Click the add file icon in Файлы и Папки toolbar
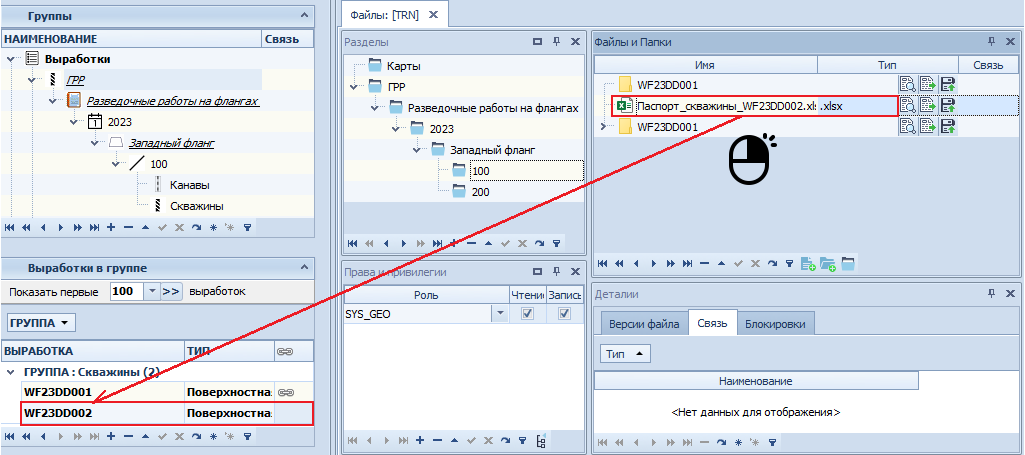Viewport: 1025px width, 455px height. pyautogui.click(x=807, y=264)
